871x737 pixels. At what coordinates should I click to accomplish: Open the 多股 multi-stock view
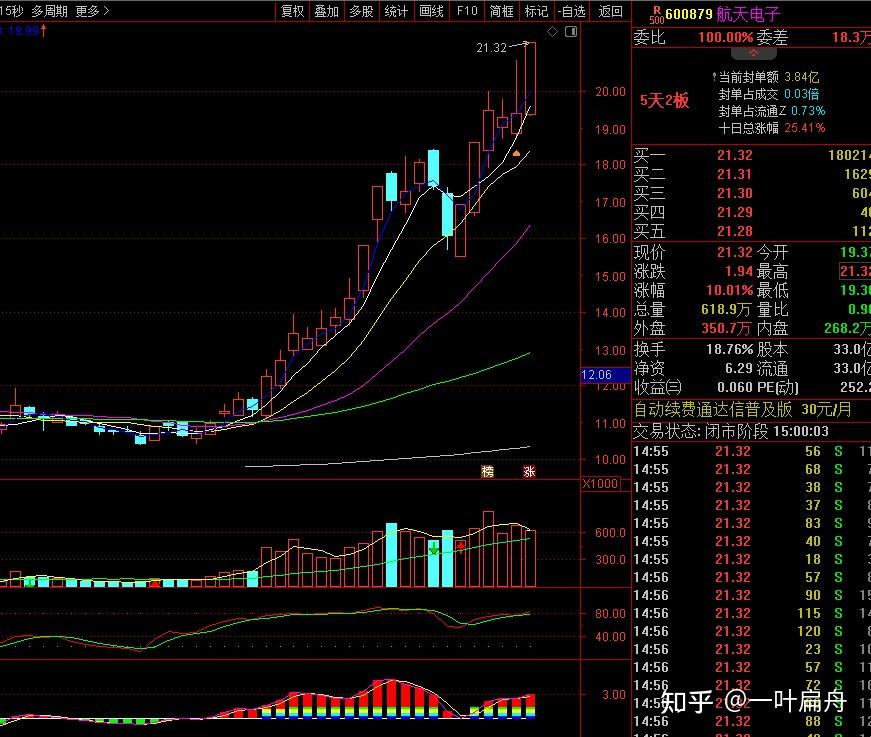pyautogui.click(x=361, y=11)
